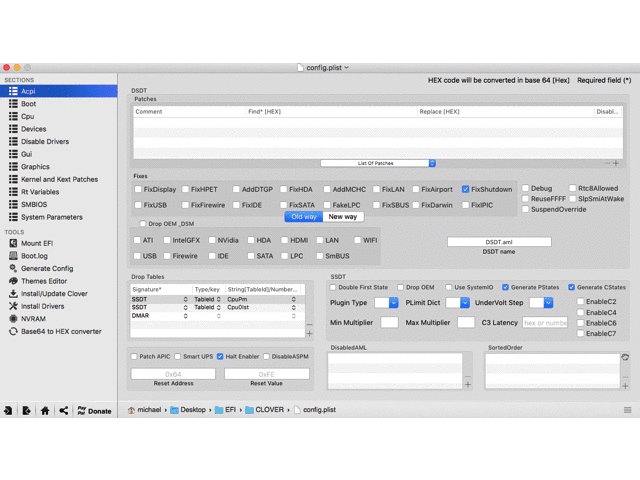Click the Desktop folder in path bar
This screenshot has height=480, width=640.
click(188, 410)
